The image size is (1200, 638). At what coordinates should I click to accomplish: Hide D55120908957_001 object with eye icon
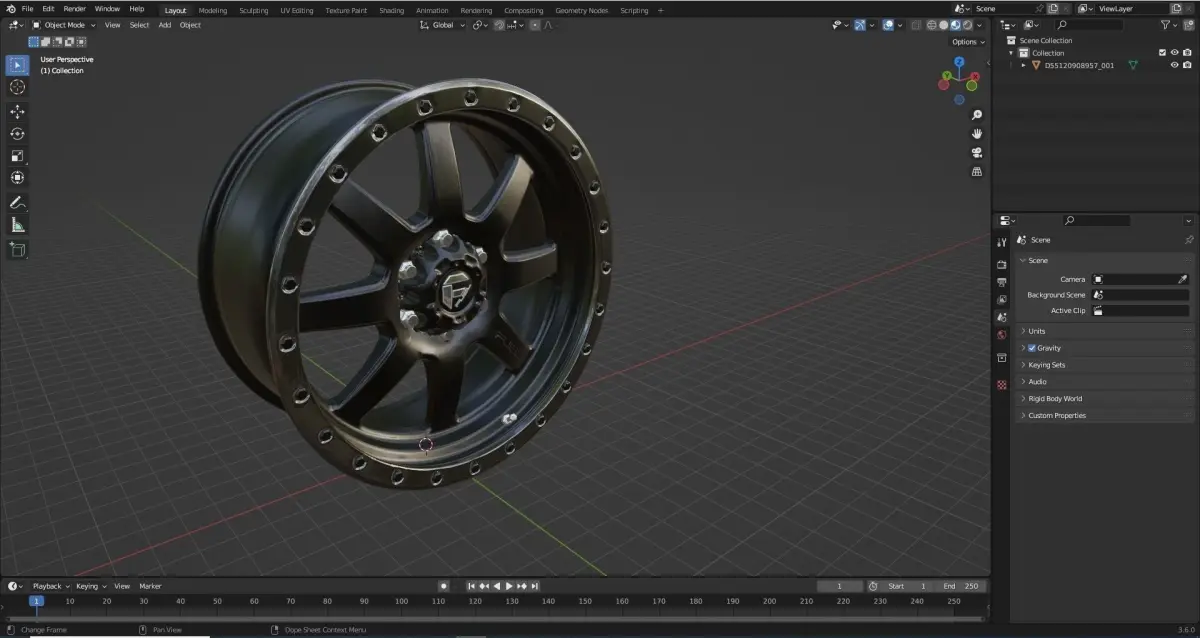(1174, 65)
